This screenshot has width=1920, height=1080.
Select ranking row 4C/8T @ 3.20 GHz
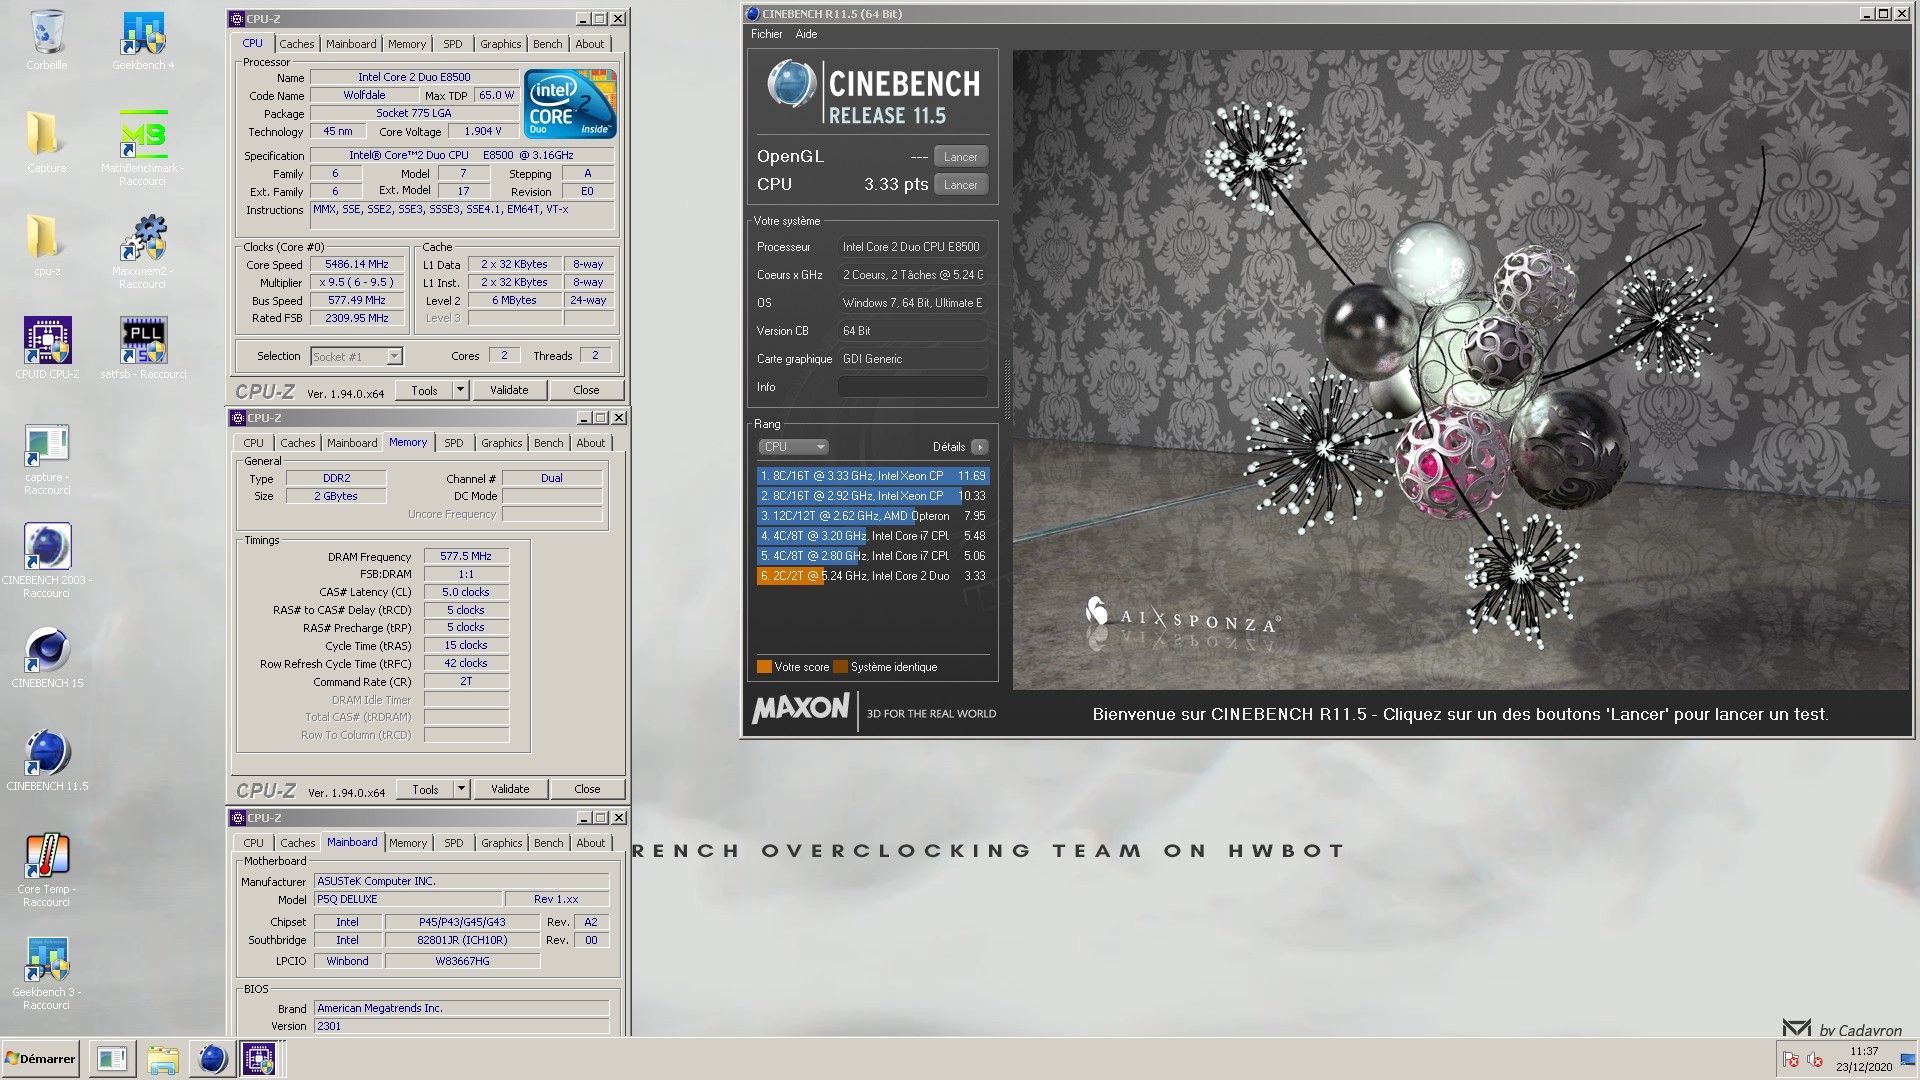coord(872,536)
